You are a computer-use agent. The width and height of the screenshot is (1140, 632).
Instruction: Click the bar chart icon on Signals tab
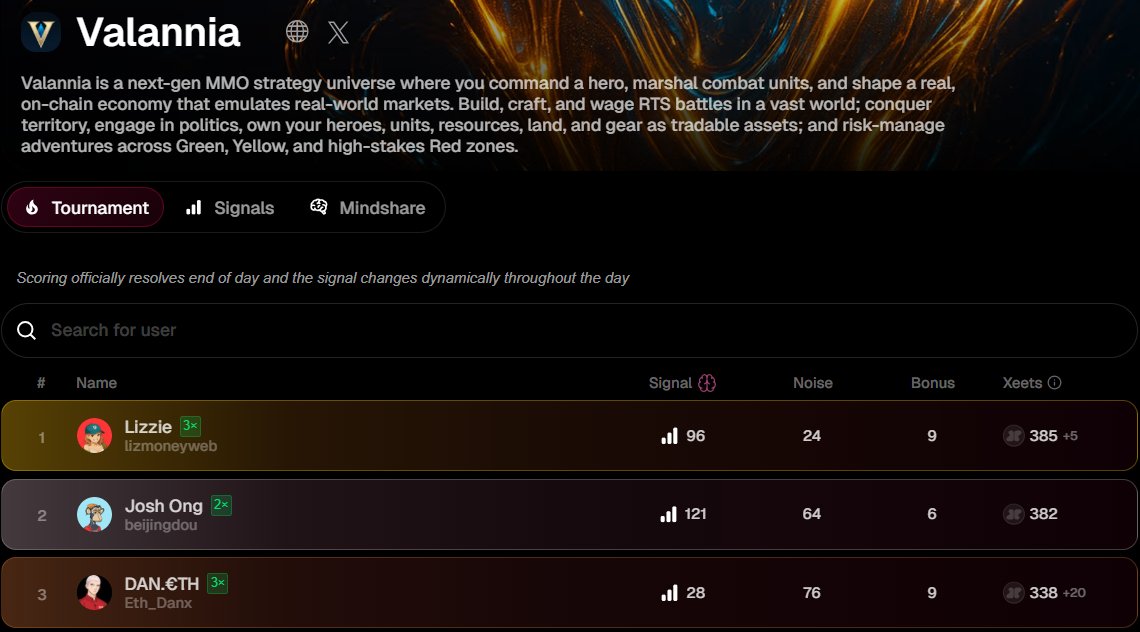pos(193,208)
